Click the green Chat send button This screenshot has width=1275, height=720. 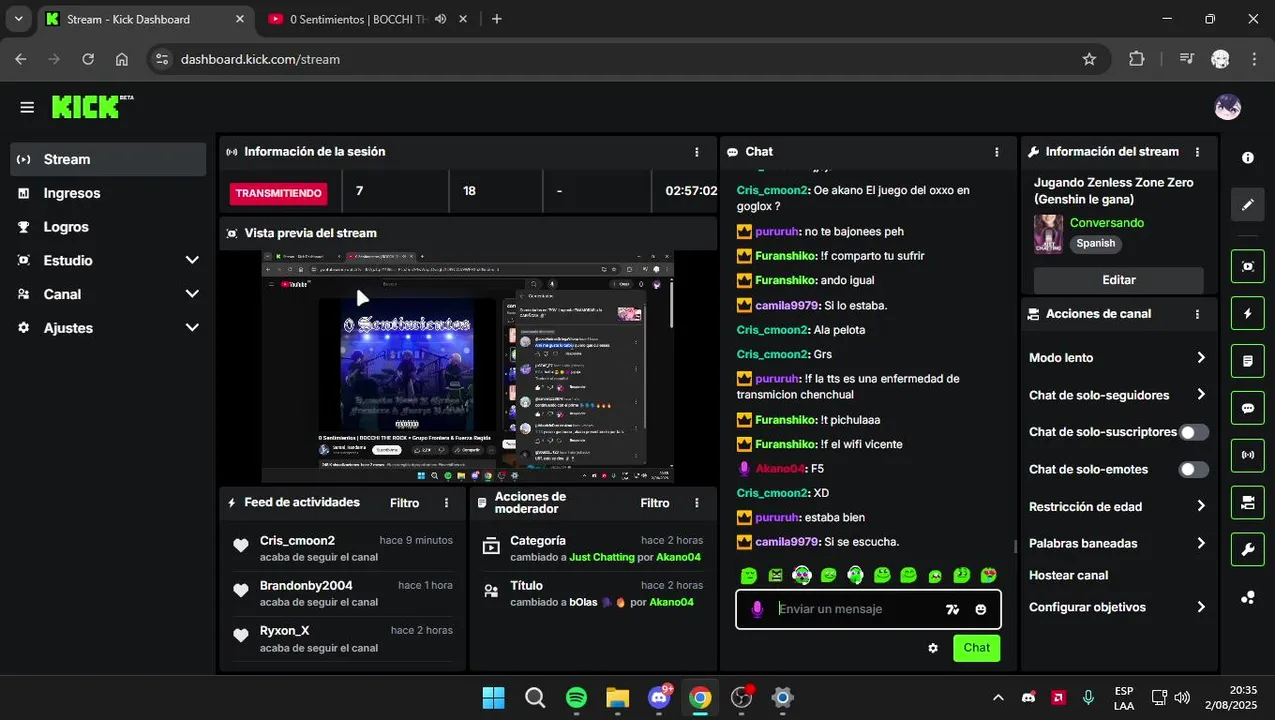[976, 648]
